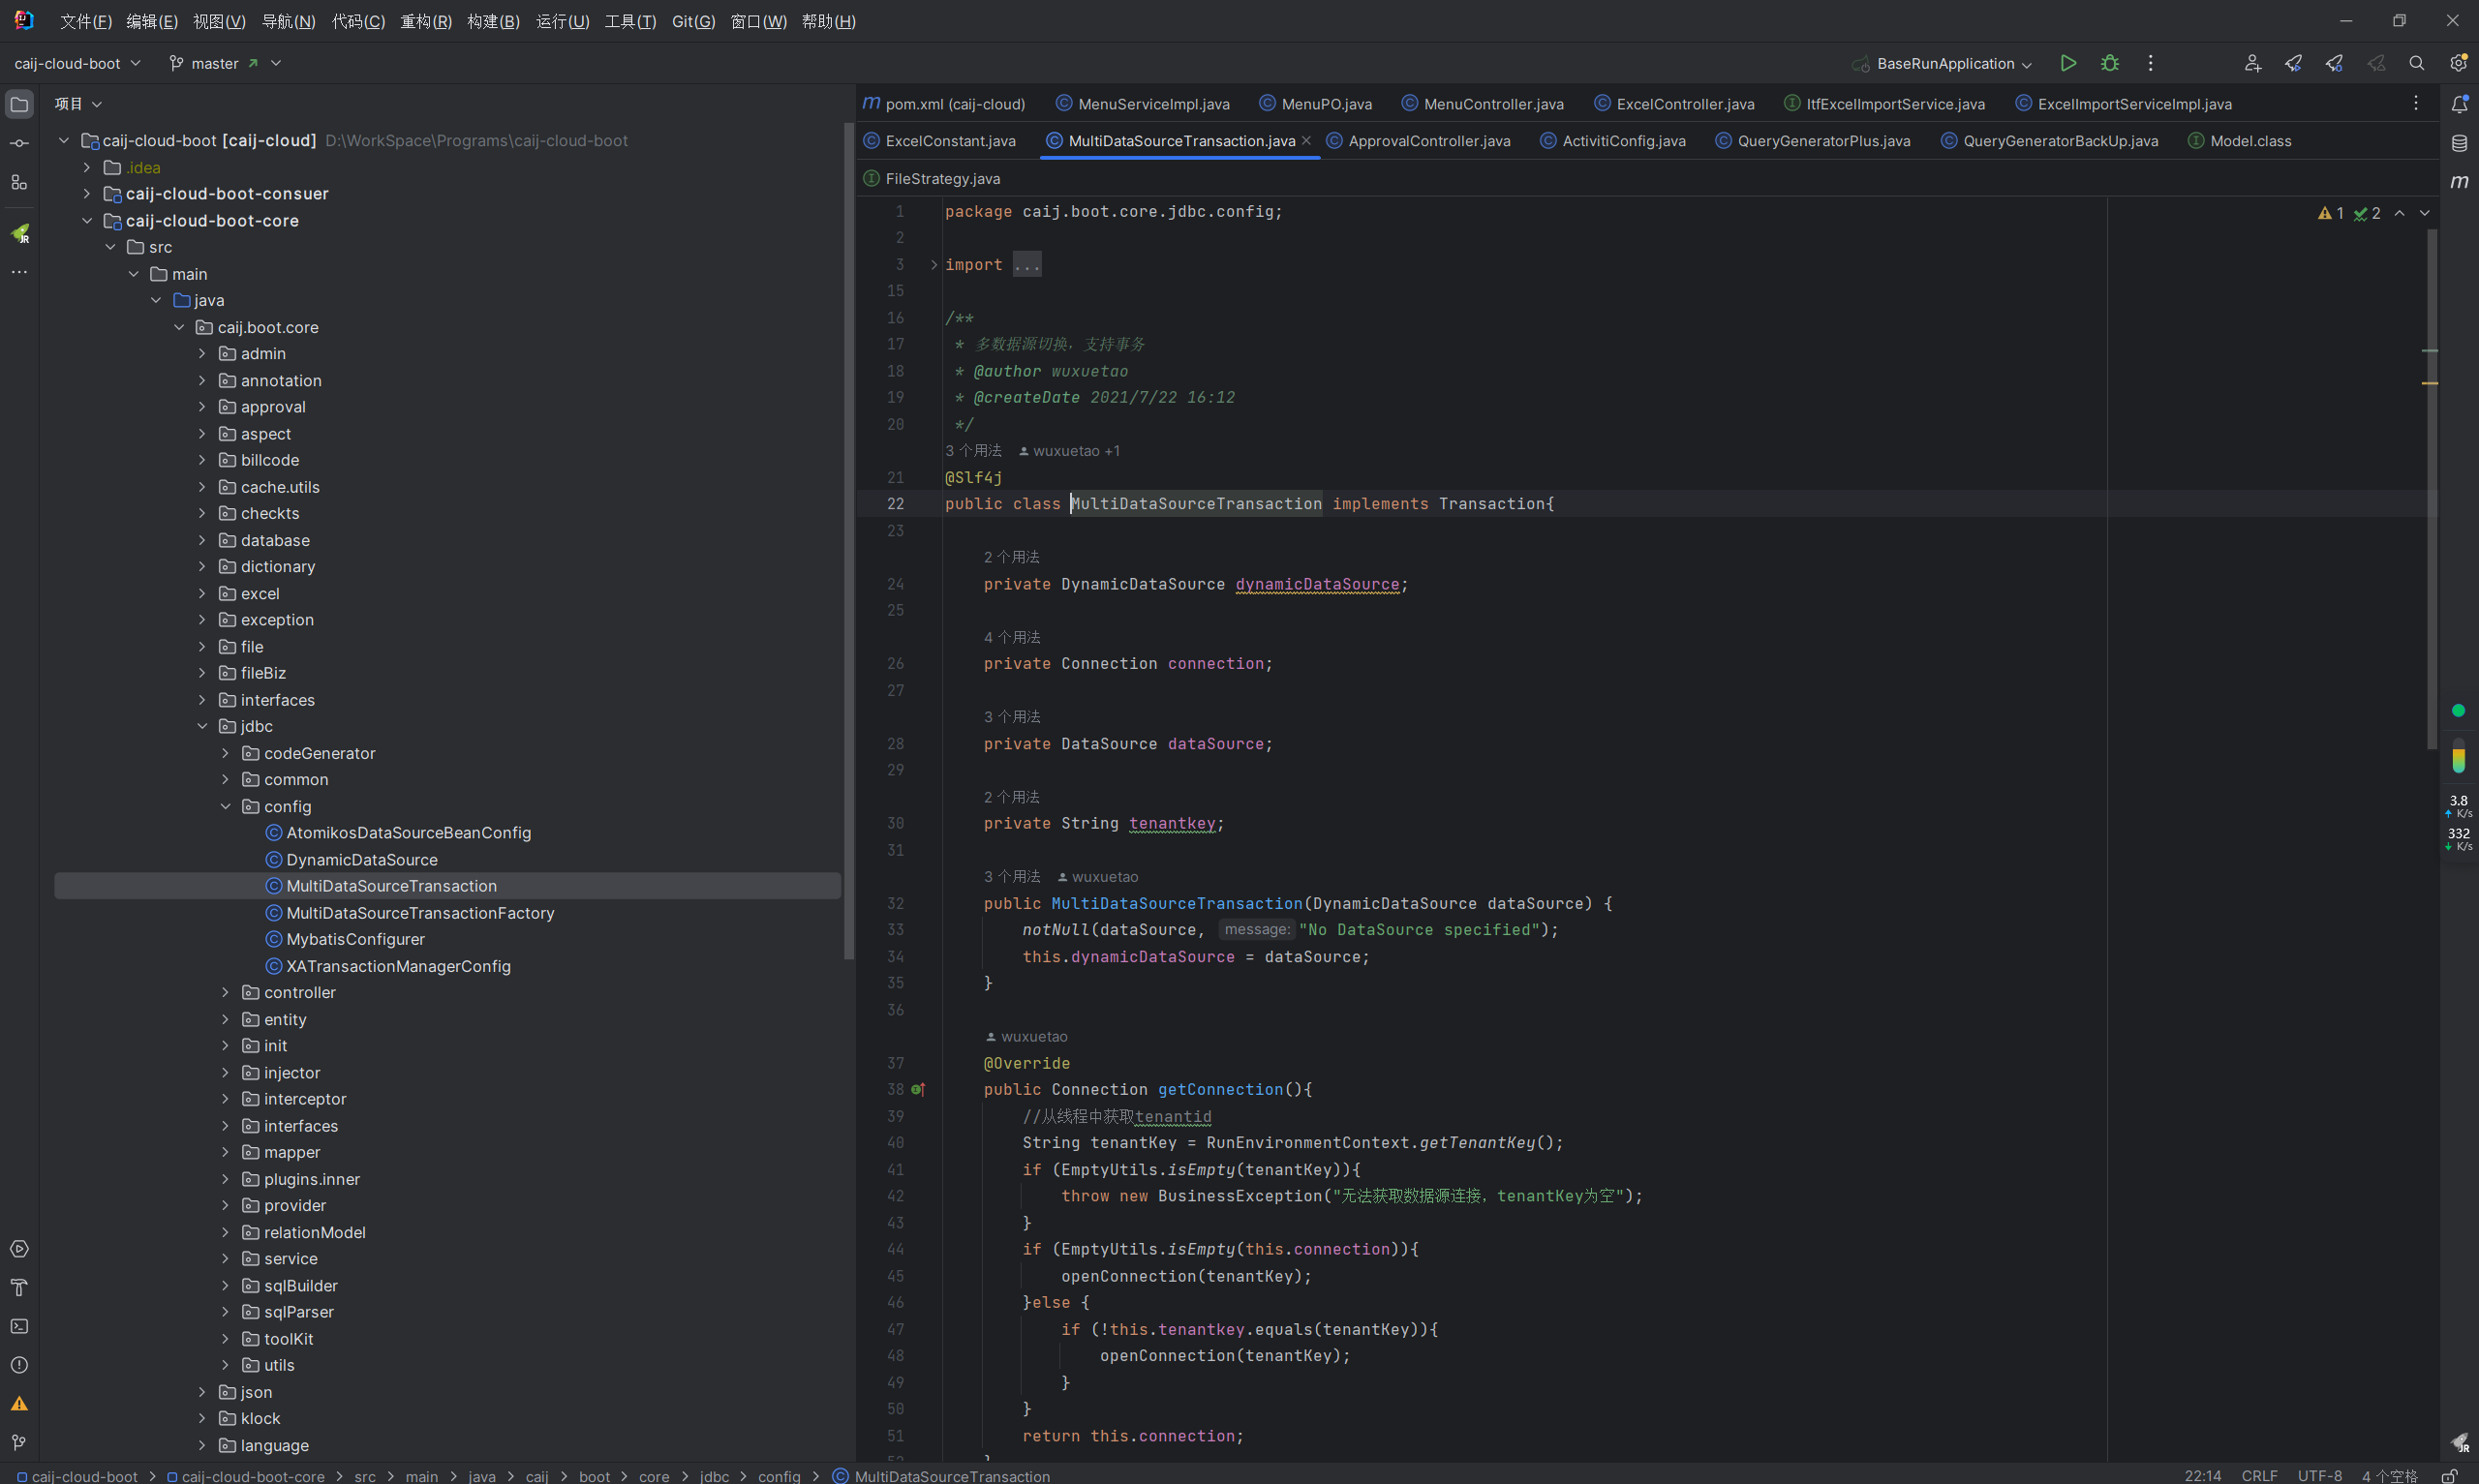The image size is (2479, 1484).
Task: Collapse the jdbc package
Action: tap(202, 727)
